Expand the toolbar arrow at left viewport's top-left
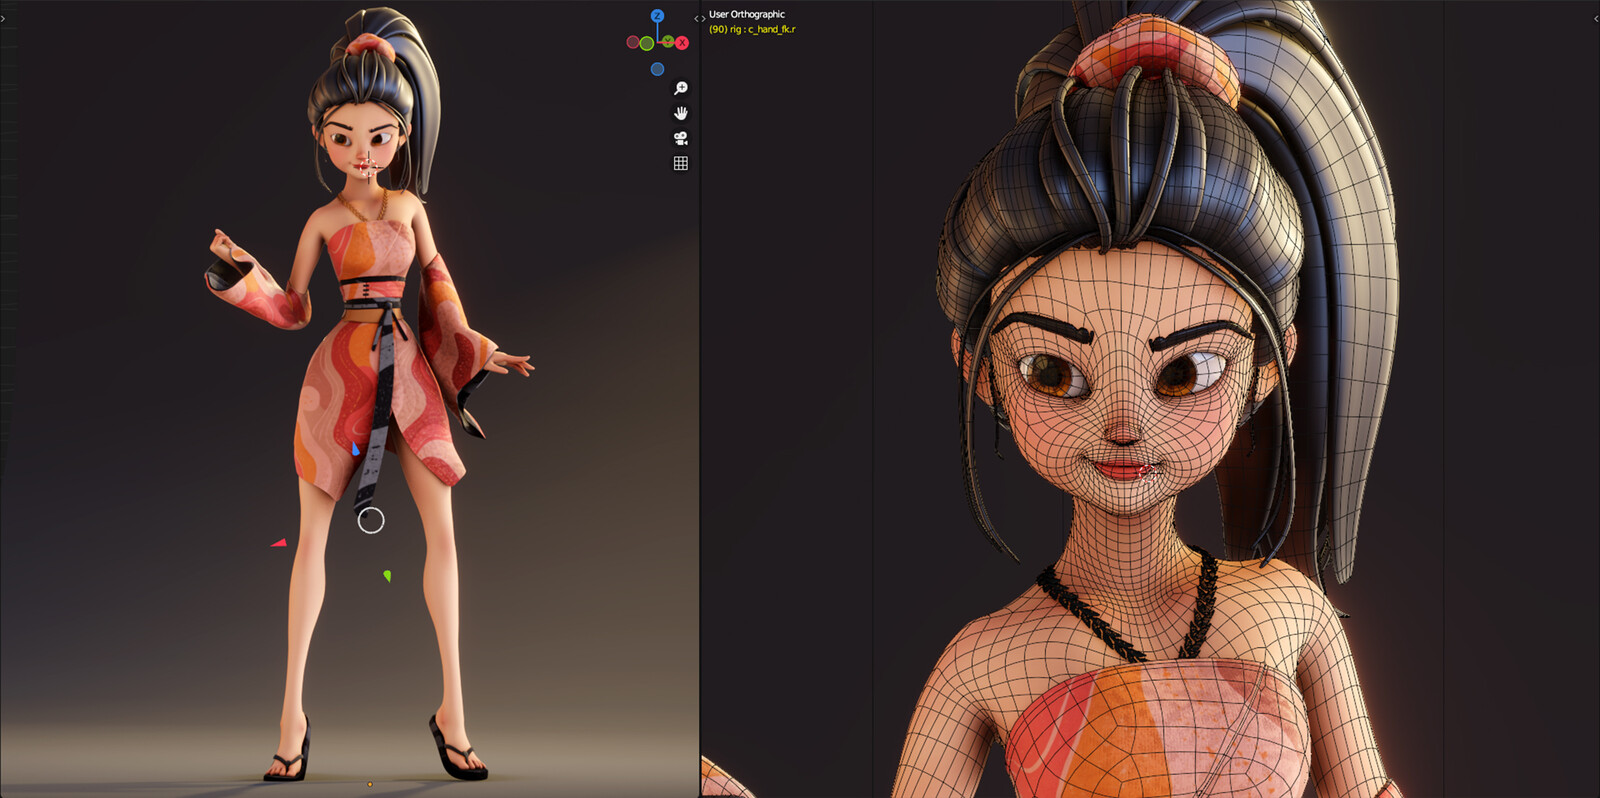The image size is (1600, 798). pos(3,18)
